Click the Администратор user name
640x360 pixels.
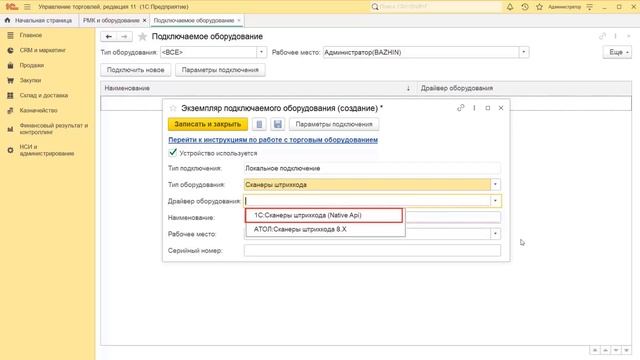pyautogui.click(x=564, y=7)
